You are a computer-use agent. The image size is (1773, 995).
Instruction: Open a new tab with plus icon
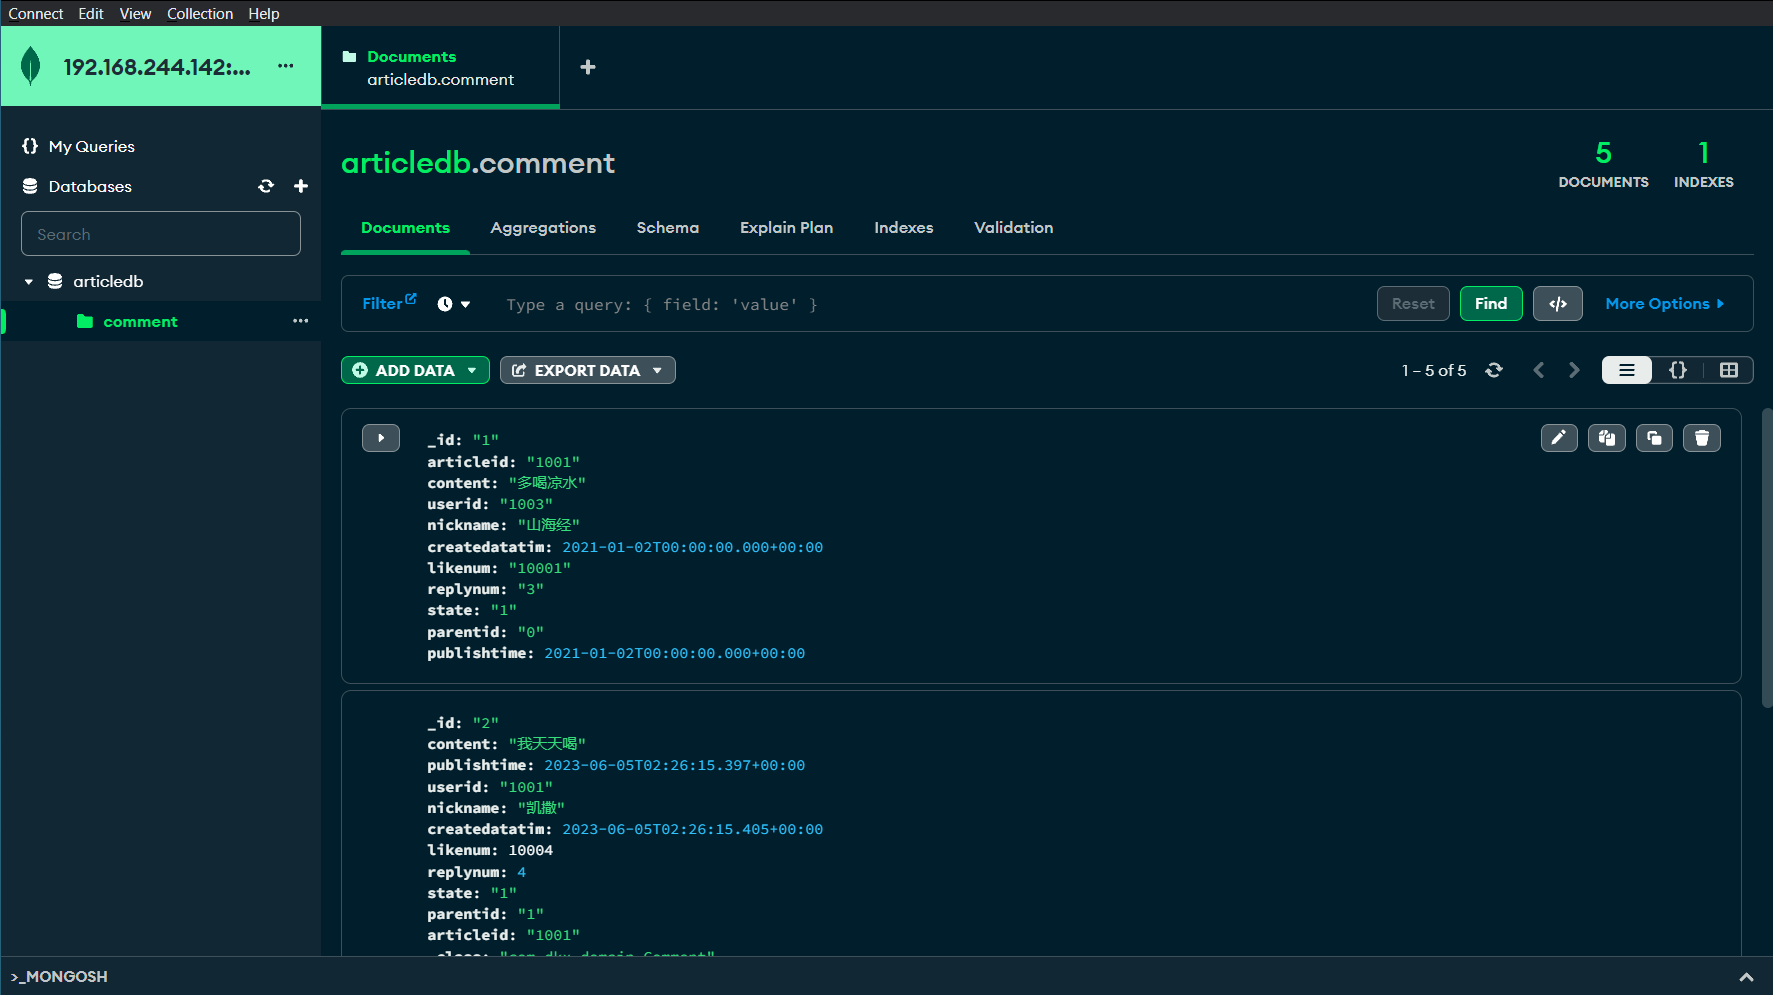588,67
